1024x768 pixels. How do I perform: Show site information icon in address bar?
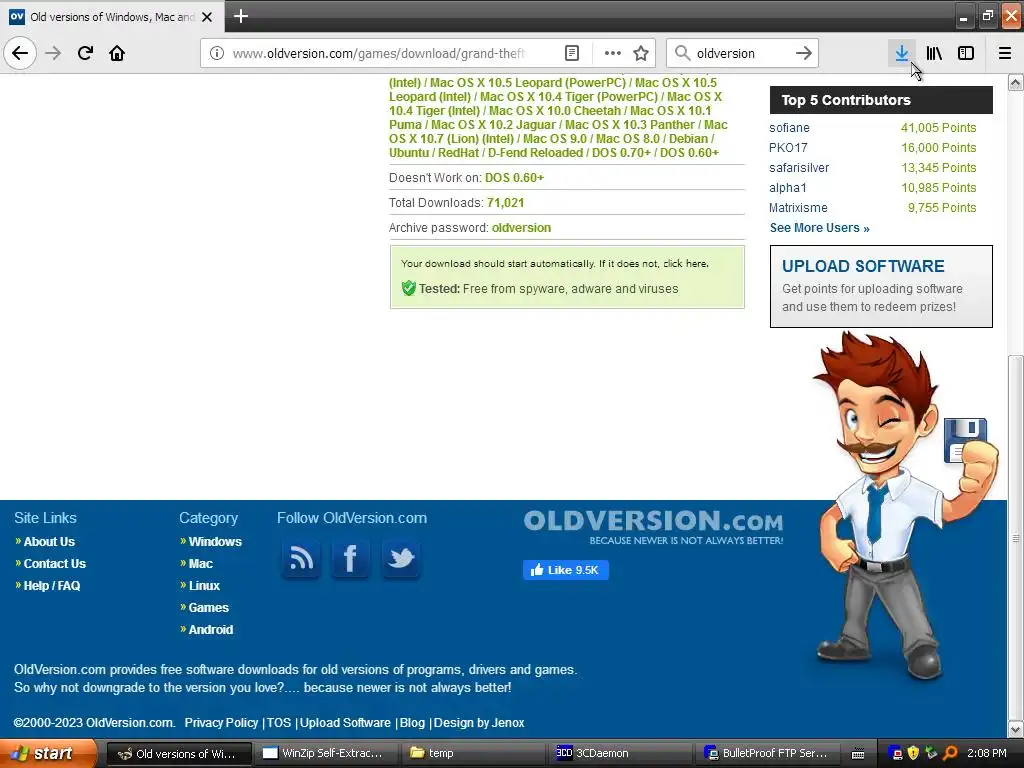(217, 53)
